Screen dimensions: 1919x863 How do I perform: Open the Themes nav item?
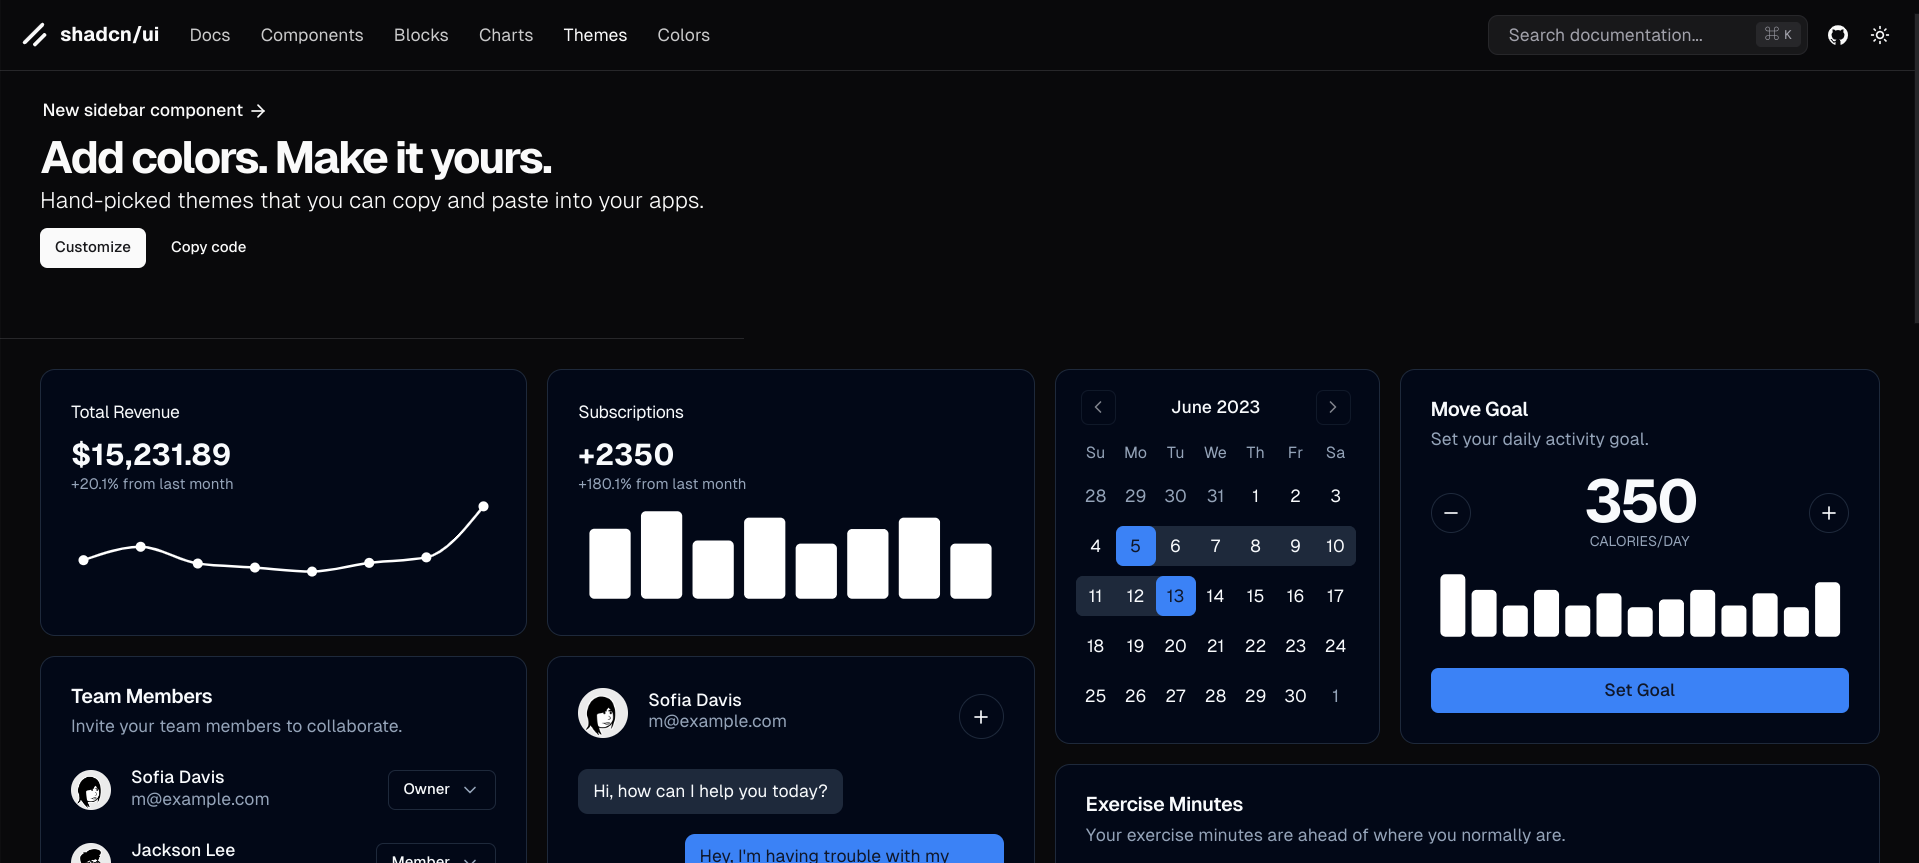[595, 35]
